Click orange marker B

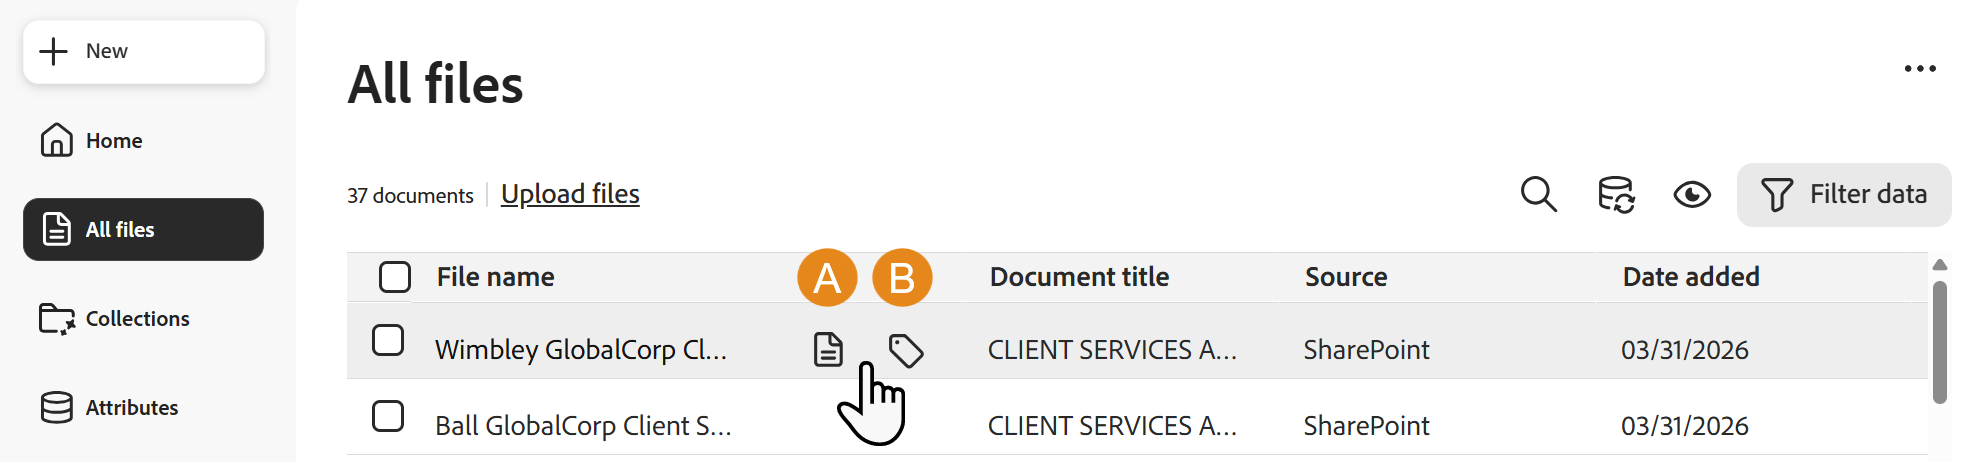[x=902, y=277]
